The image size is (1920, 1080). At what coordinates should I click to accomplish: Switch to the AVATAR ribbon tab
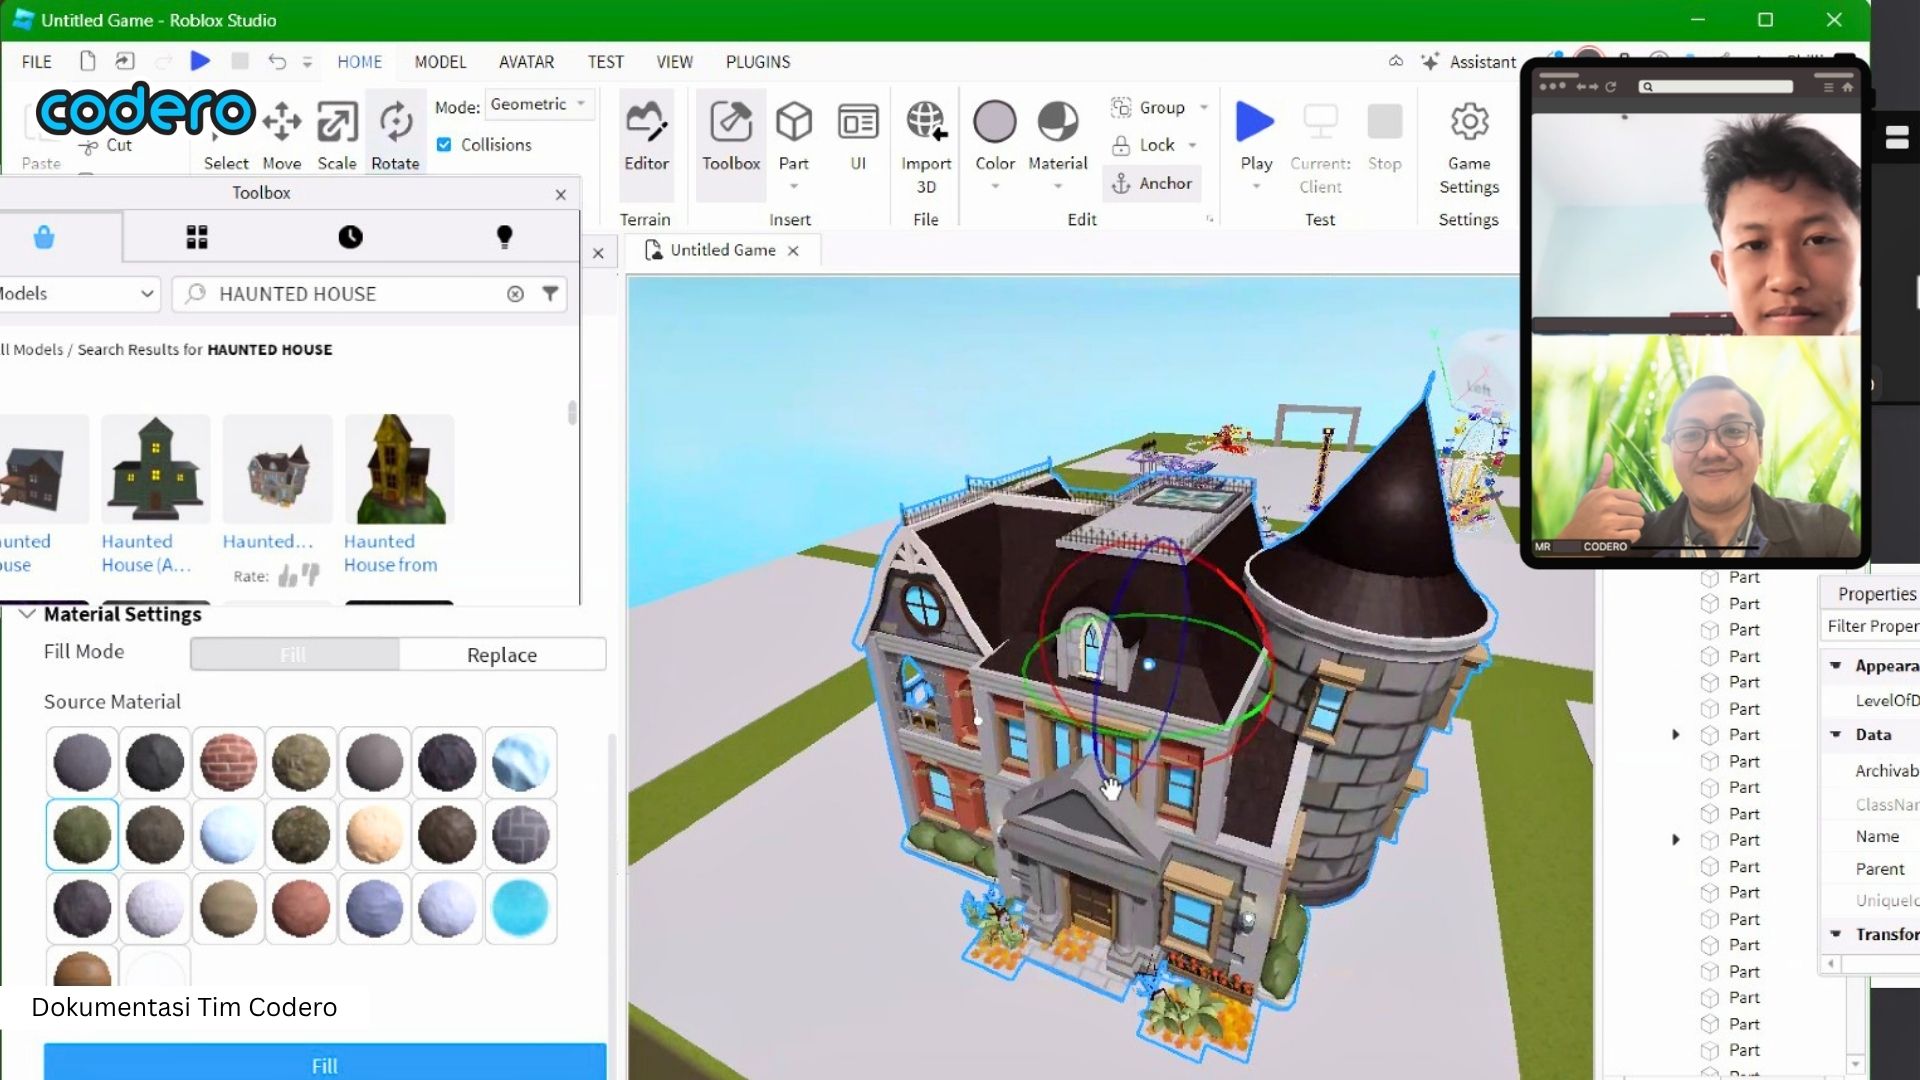coord(526,62)
